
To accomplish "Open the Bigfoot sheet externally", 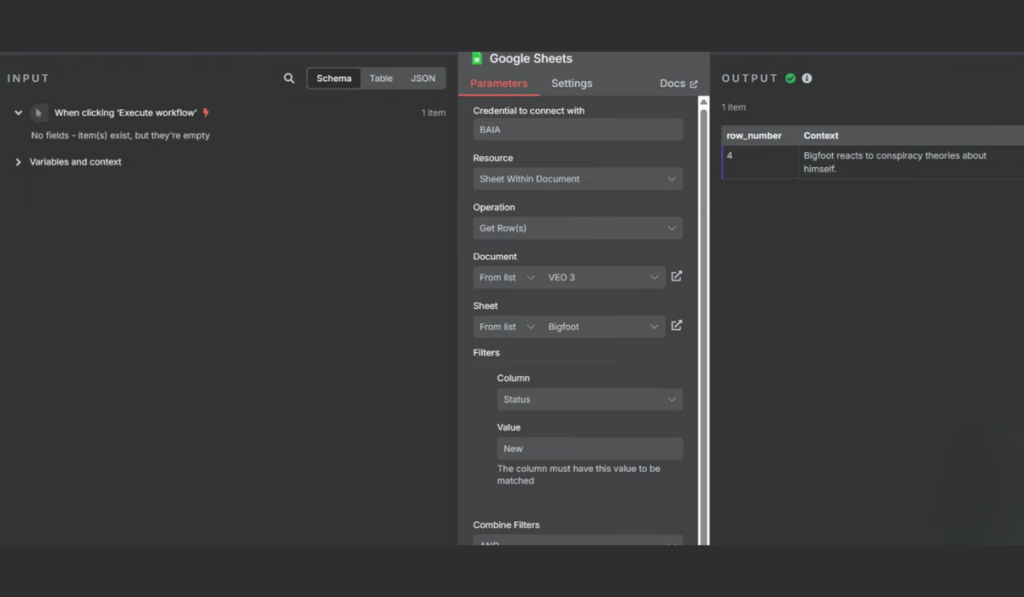I will [676, 325].
